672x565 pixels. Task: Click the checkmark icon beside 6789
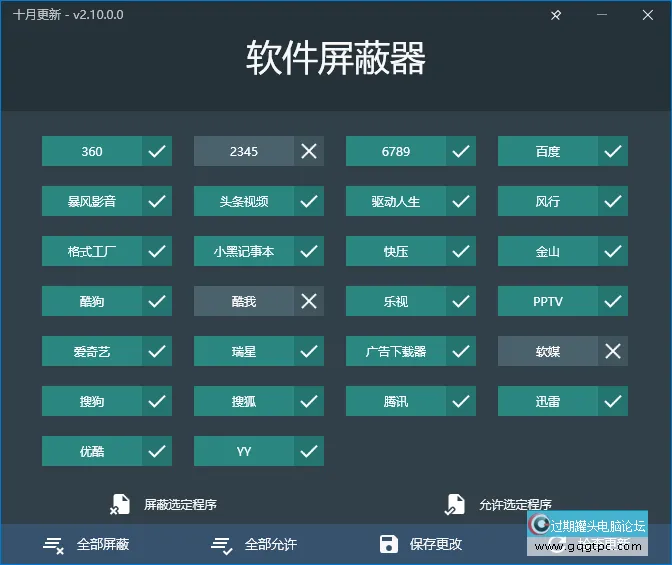pyautogui.click(x=461, y=151)
